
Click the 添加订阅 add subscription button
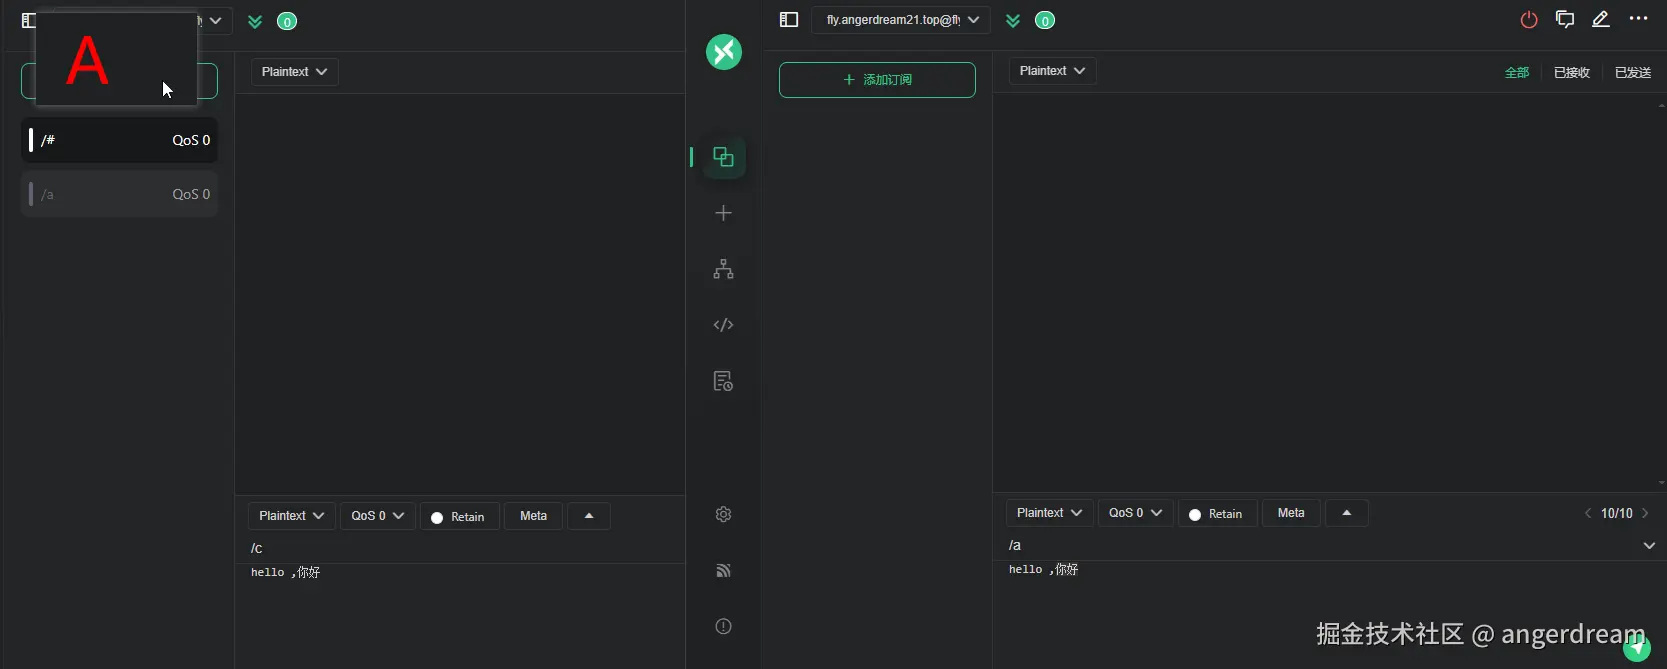pos(877,80)
